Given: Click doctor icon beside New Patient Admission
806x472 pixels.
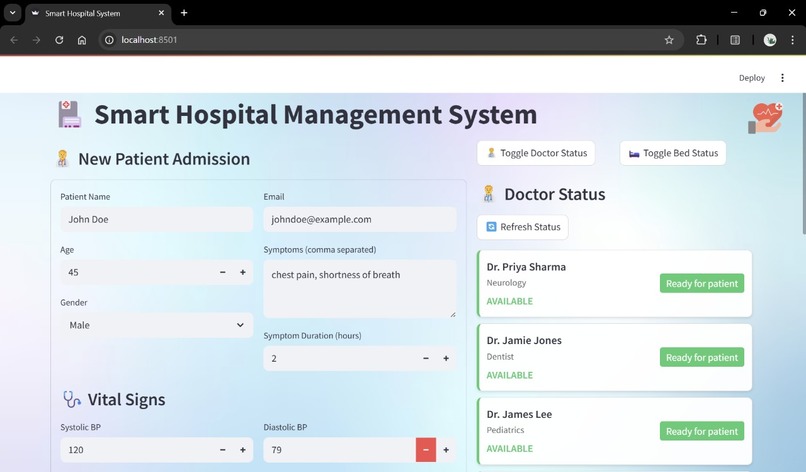Looking at the screenshot, I should 63,158.
